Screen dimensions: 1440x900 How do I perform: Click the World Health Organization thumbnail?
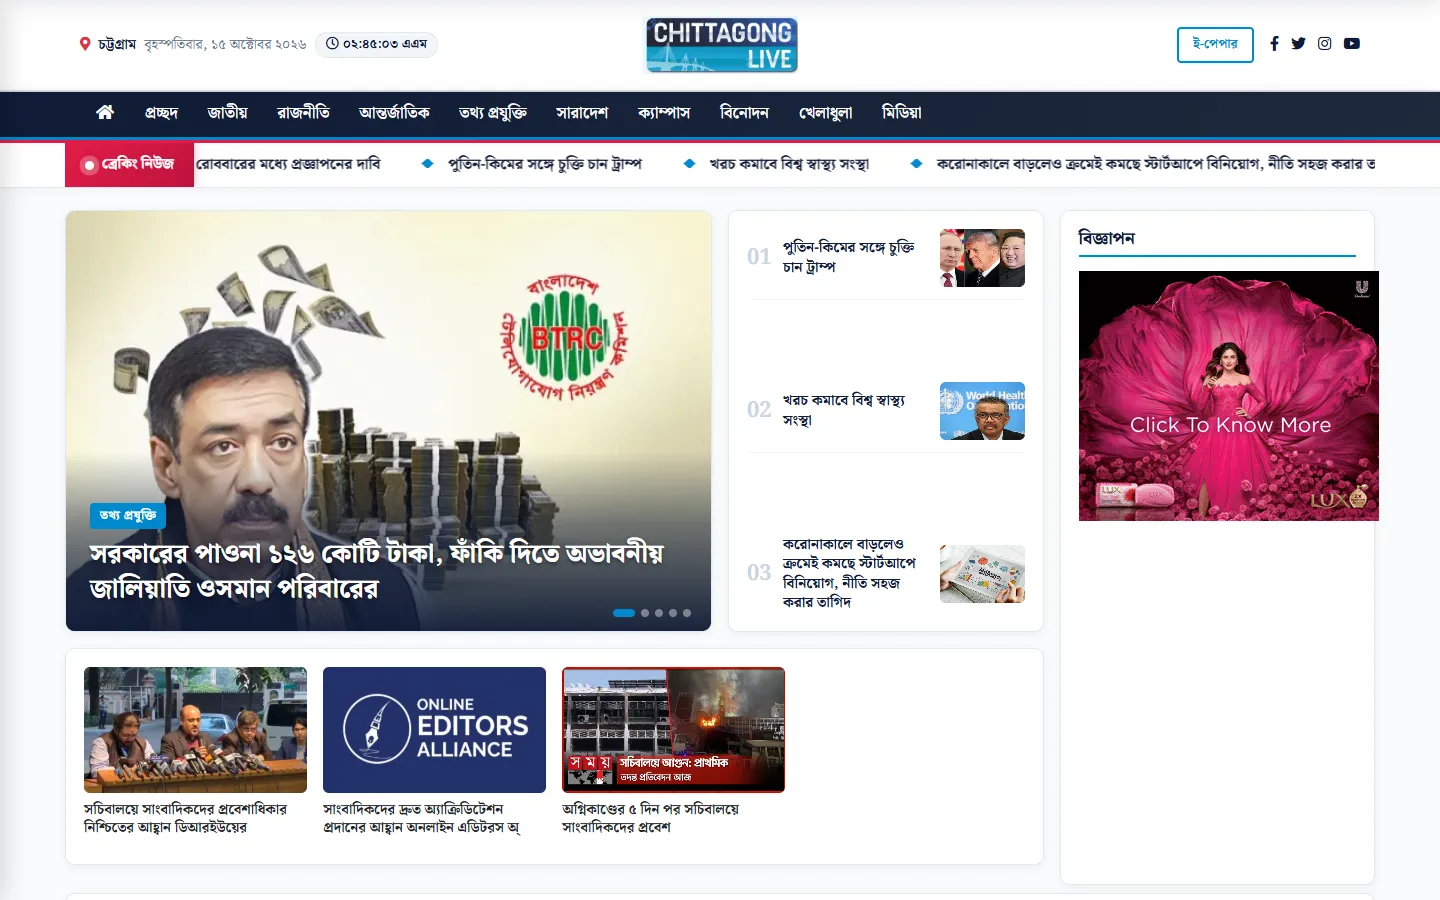[x=982, y=411]
